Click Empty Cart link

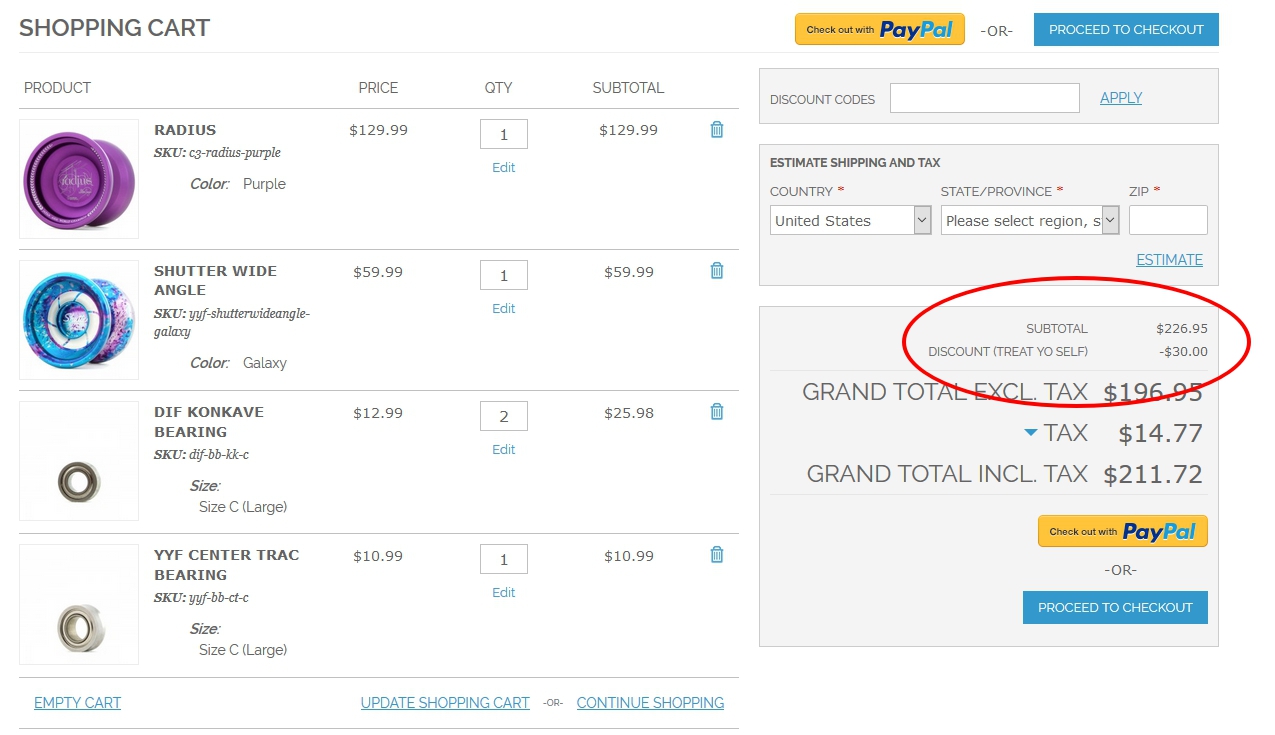coord(77,703)
